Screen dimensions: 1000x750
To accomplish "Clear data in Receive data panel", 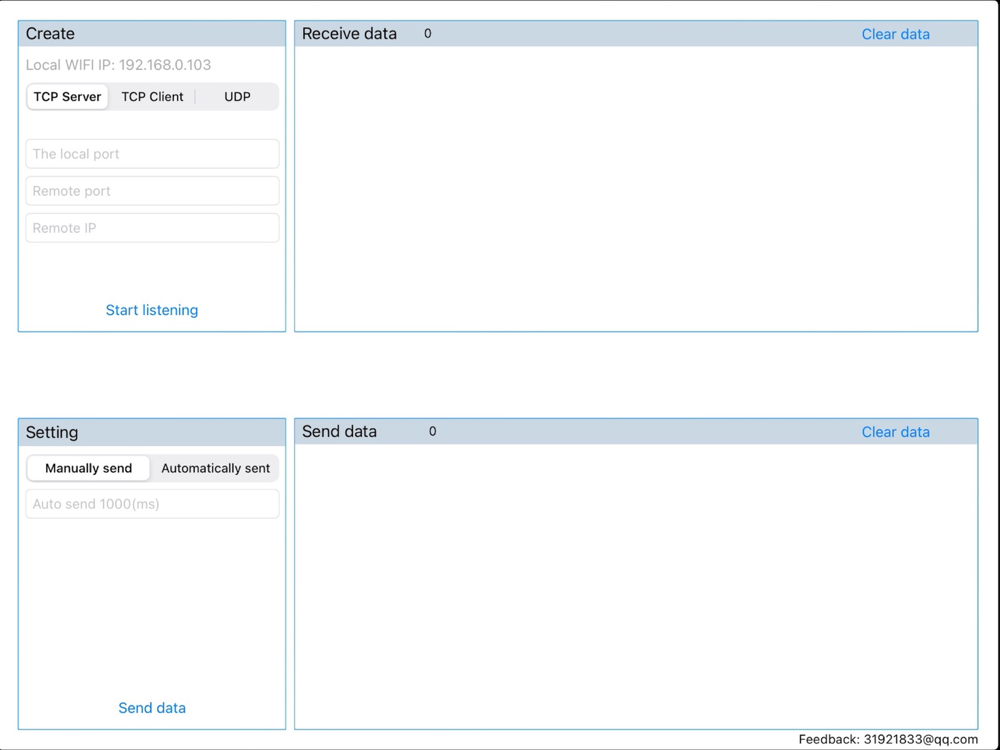I will click(895, 34).
